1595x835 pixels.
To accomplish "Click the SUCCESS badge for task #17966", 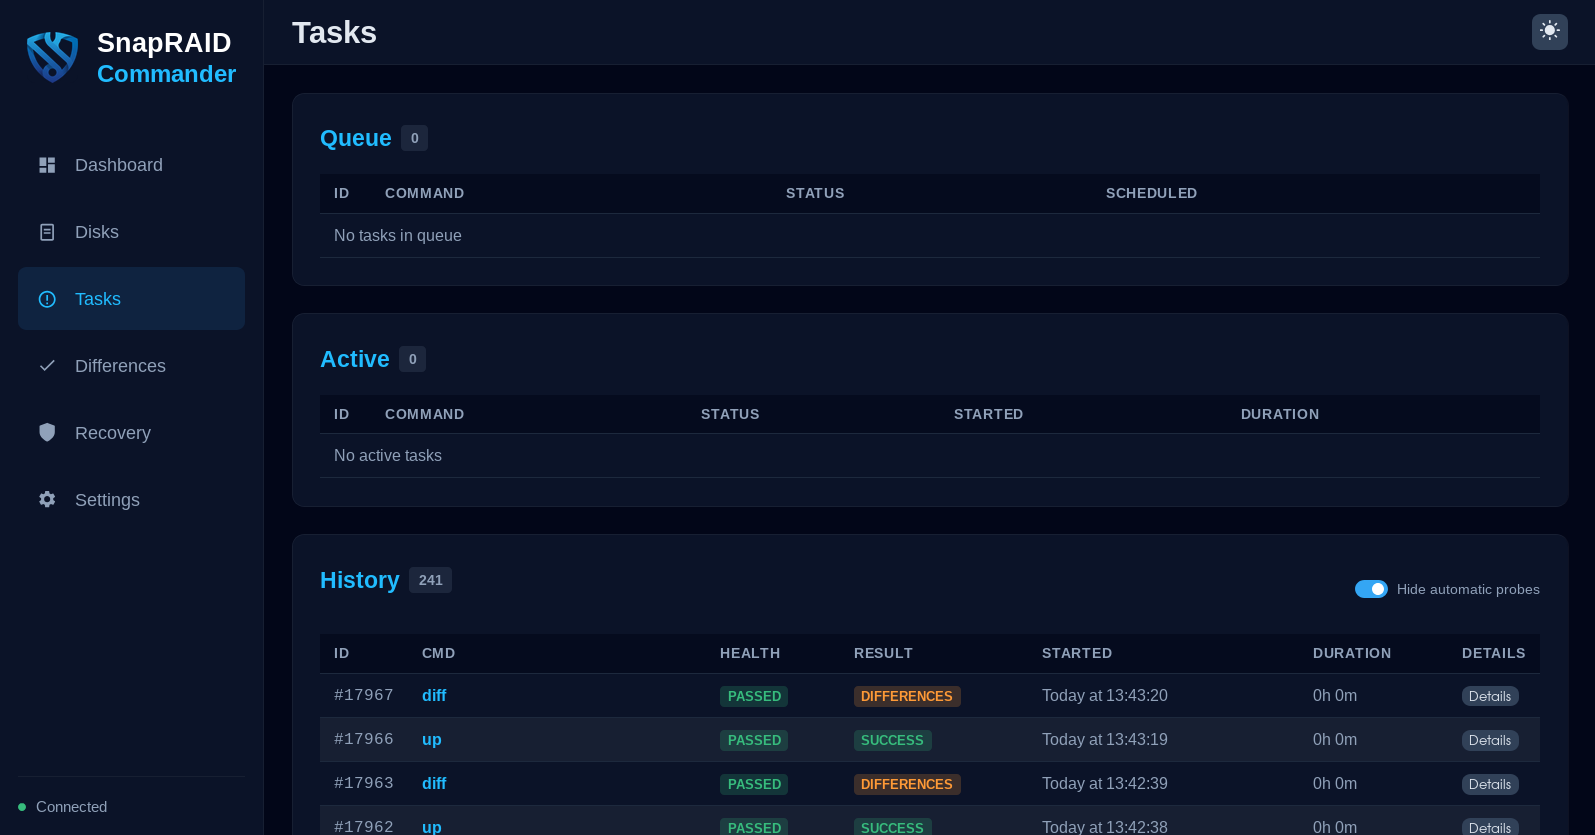I will [892, 740].
